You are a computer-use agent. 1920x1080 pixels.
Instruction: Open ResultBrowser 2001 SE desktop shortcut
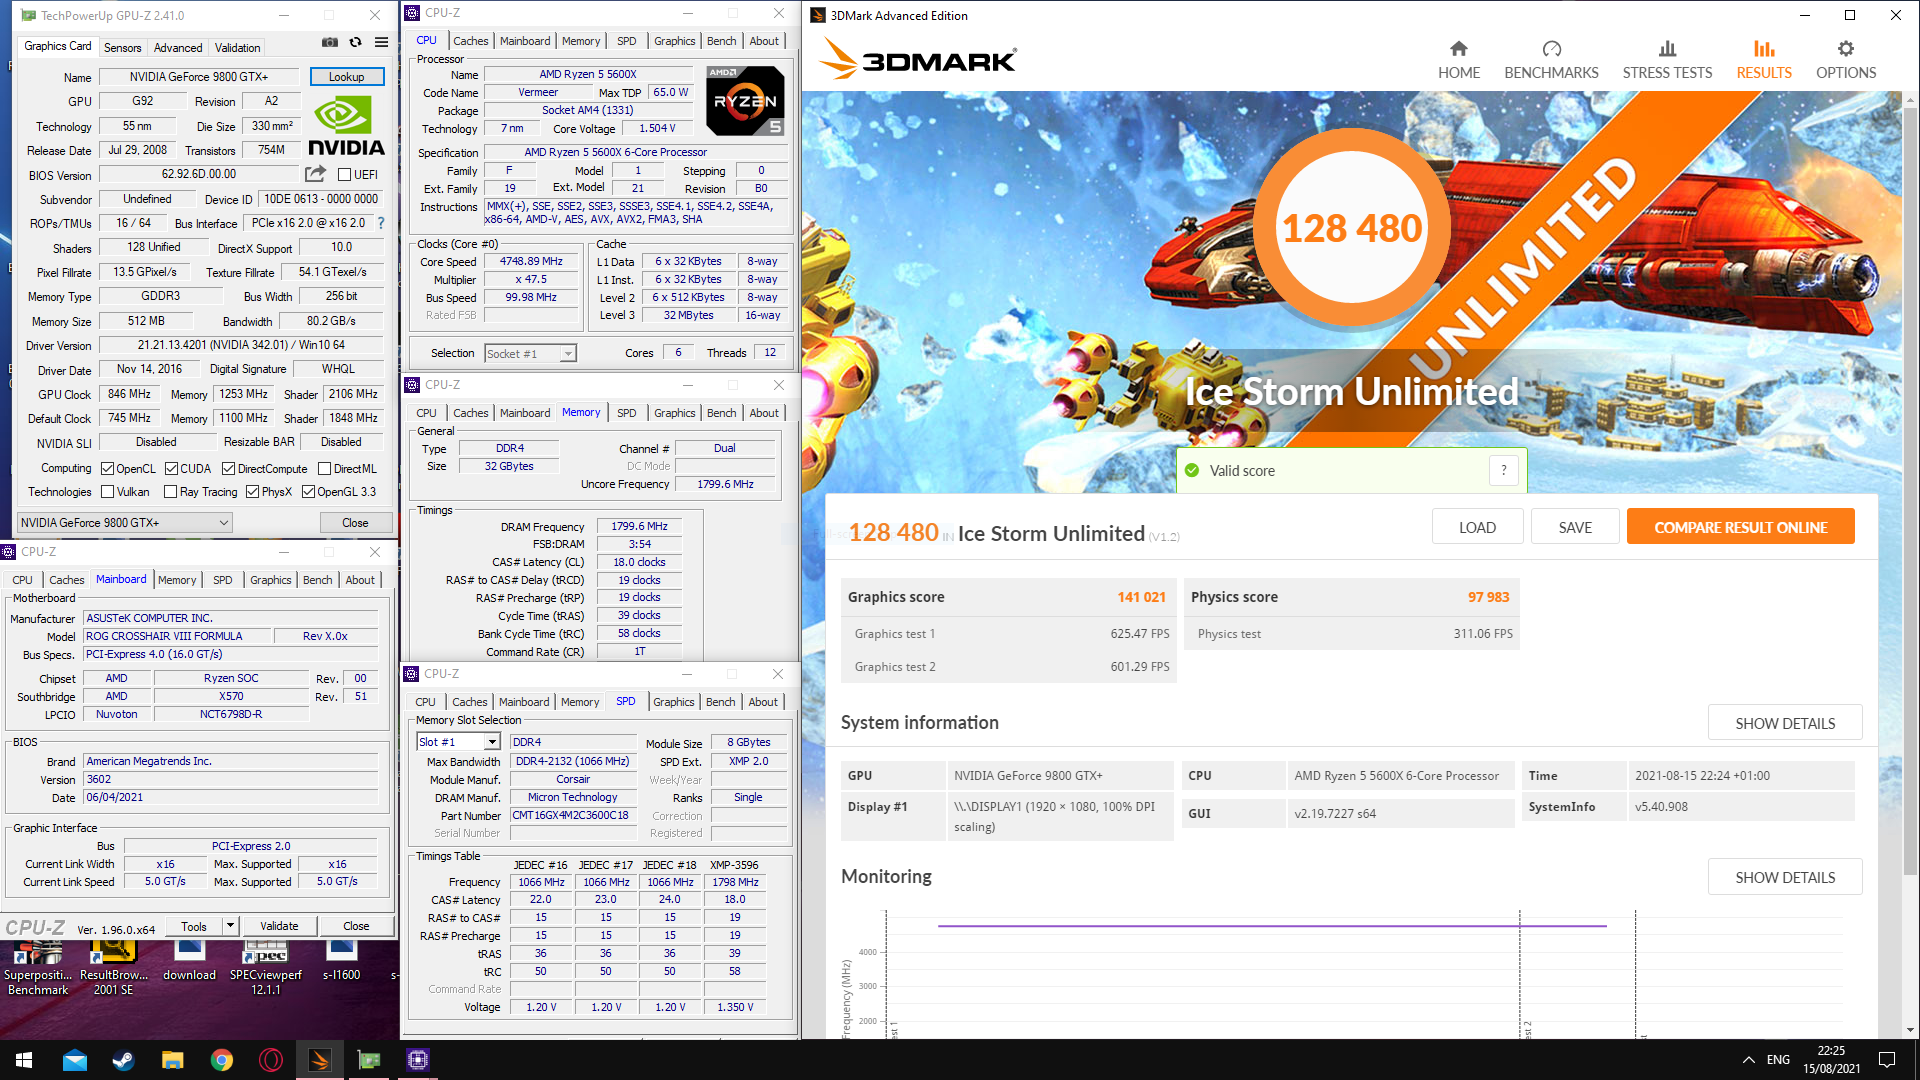click(113, 967)
